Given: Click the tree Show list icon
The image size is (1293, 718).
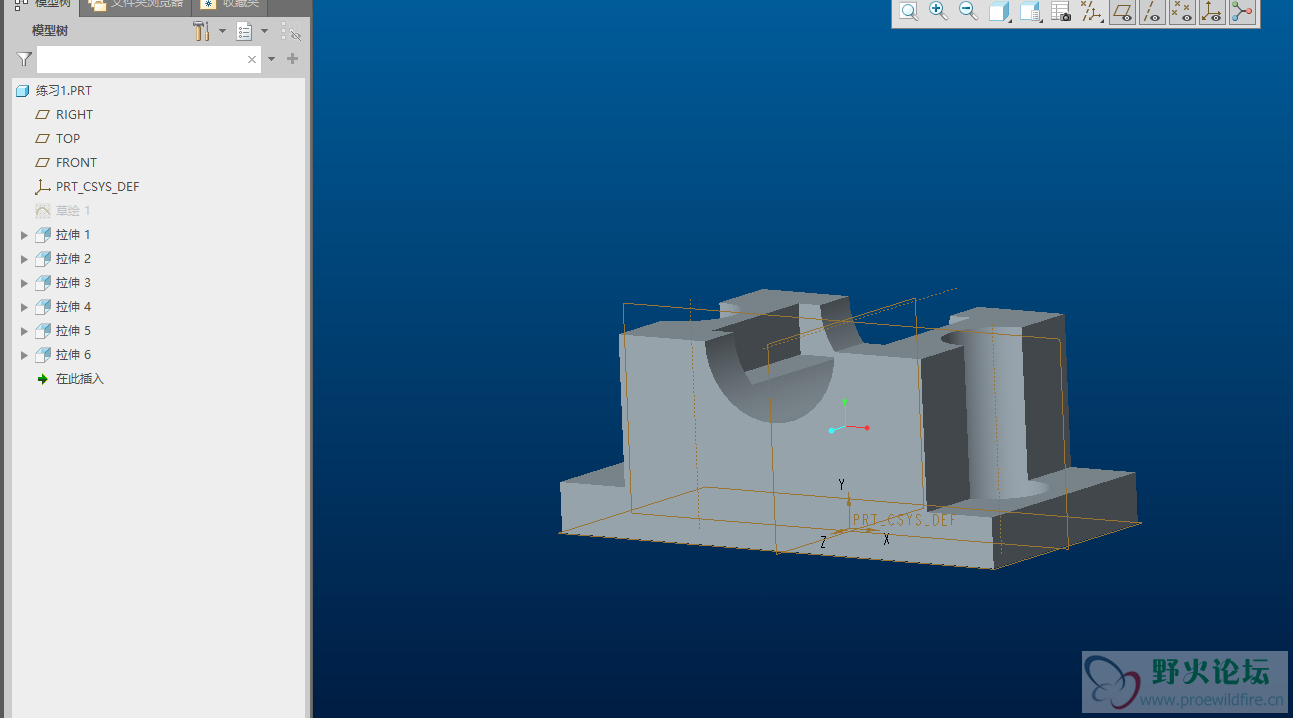Looking at the screenshot, I should pyautogui.click(x=244, y=31).
